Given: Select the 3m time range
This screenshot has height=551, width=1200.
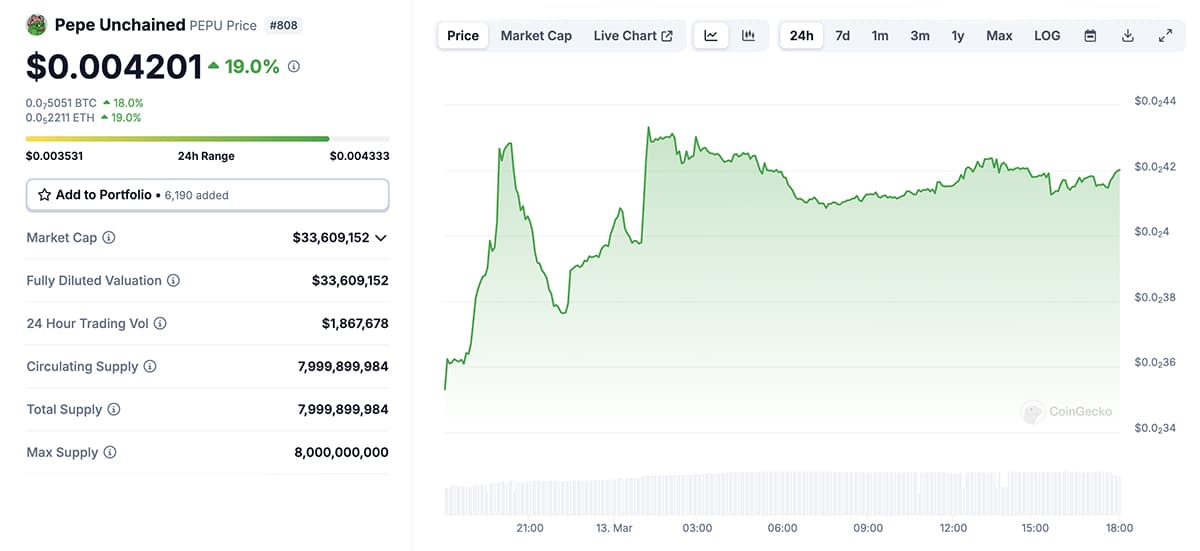Looking at the screenshot, I should (920, 36).
